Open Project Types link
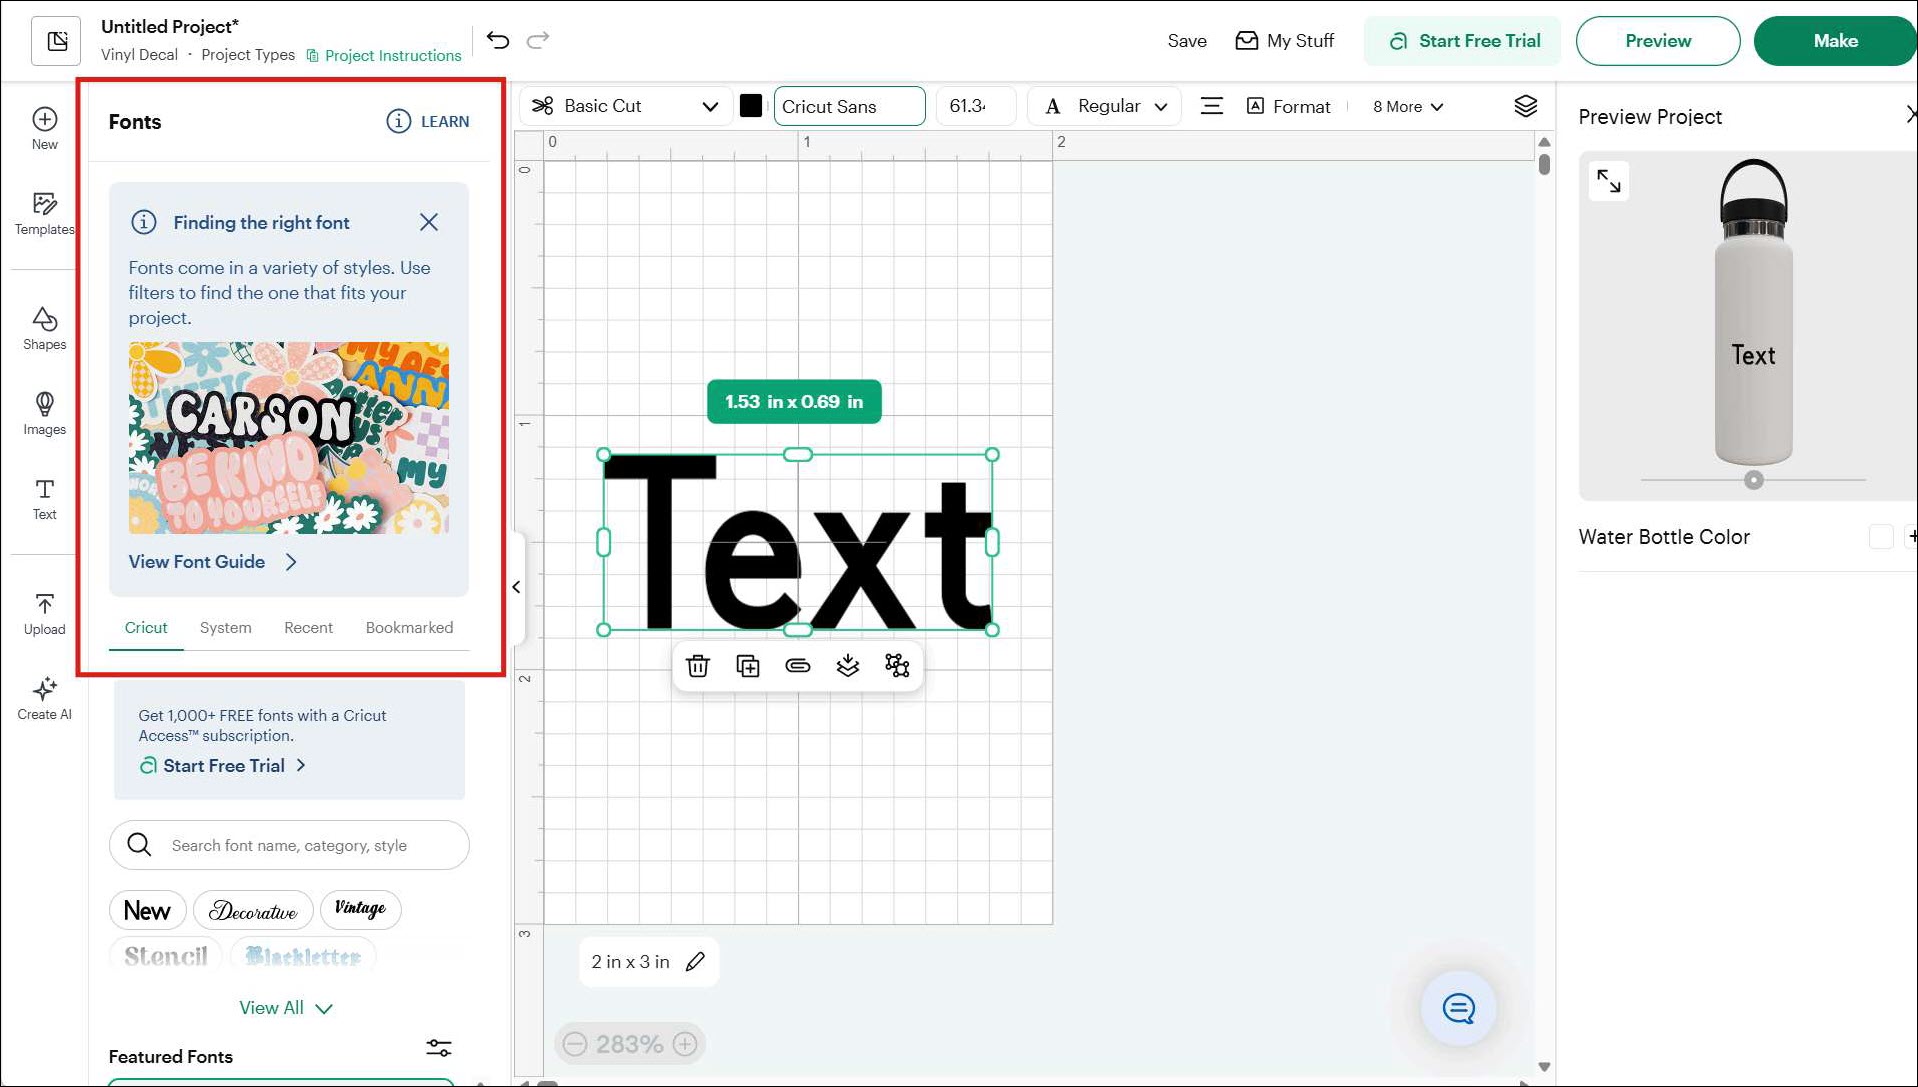 (x=248, y=54)
